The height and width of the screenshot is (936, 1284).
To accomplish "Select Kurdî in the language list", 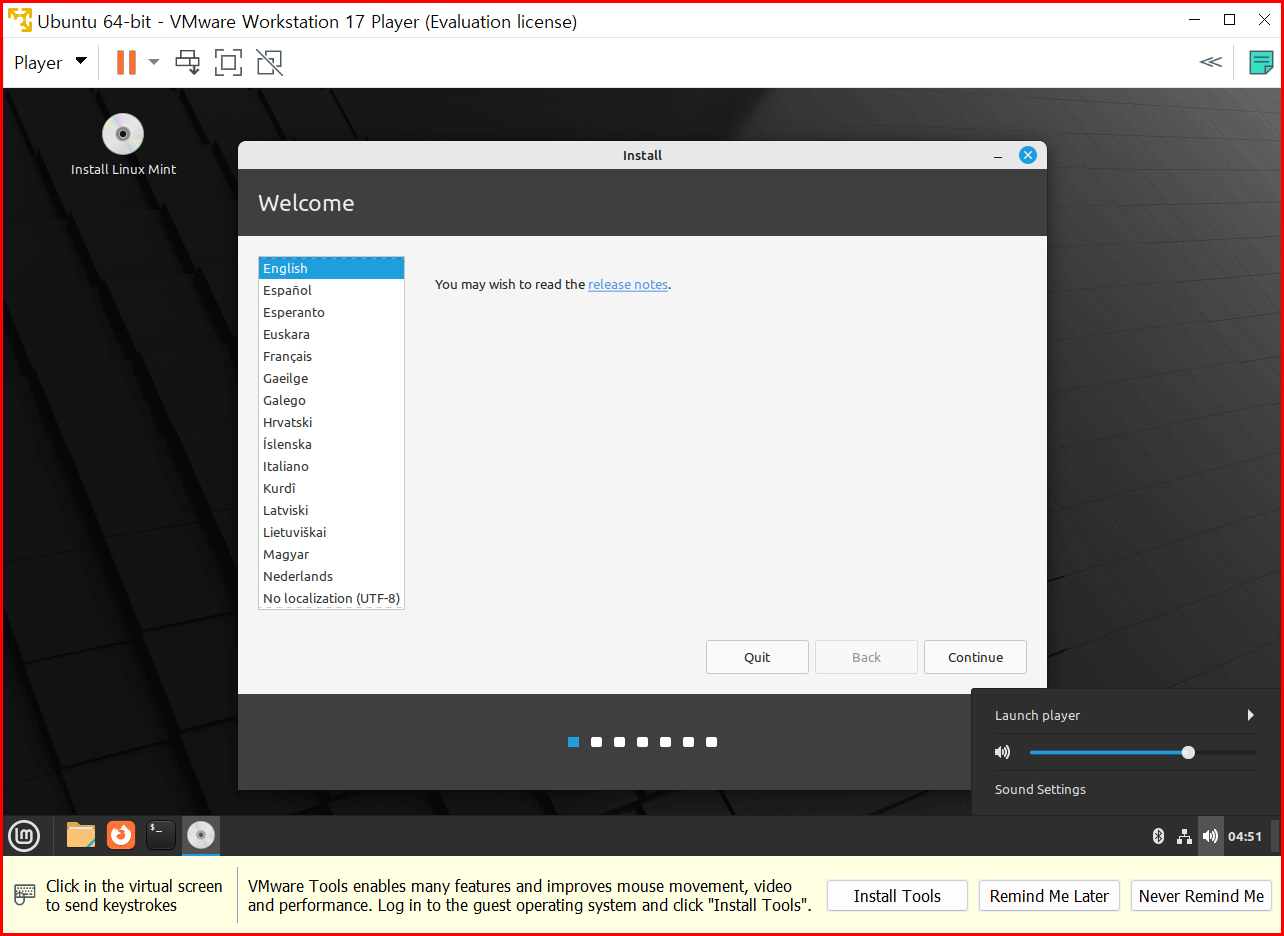I will click(331, 488).
